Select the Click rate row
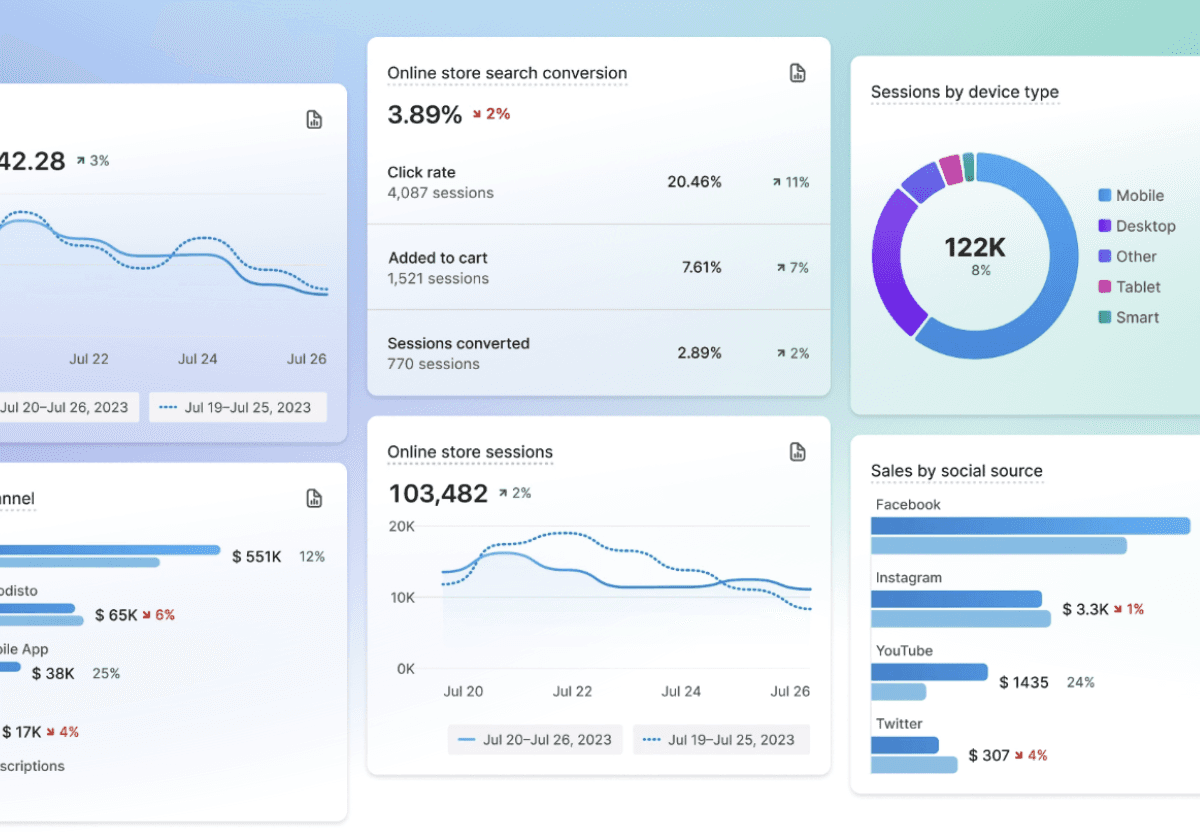 pos(598,182)
